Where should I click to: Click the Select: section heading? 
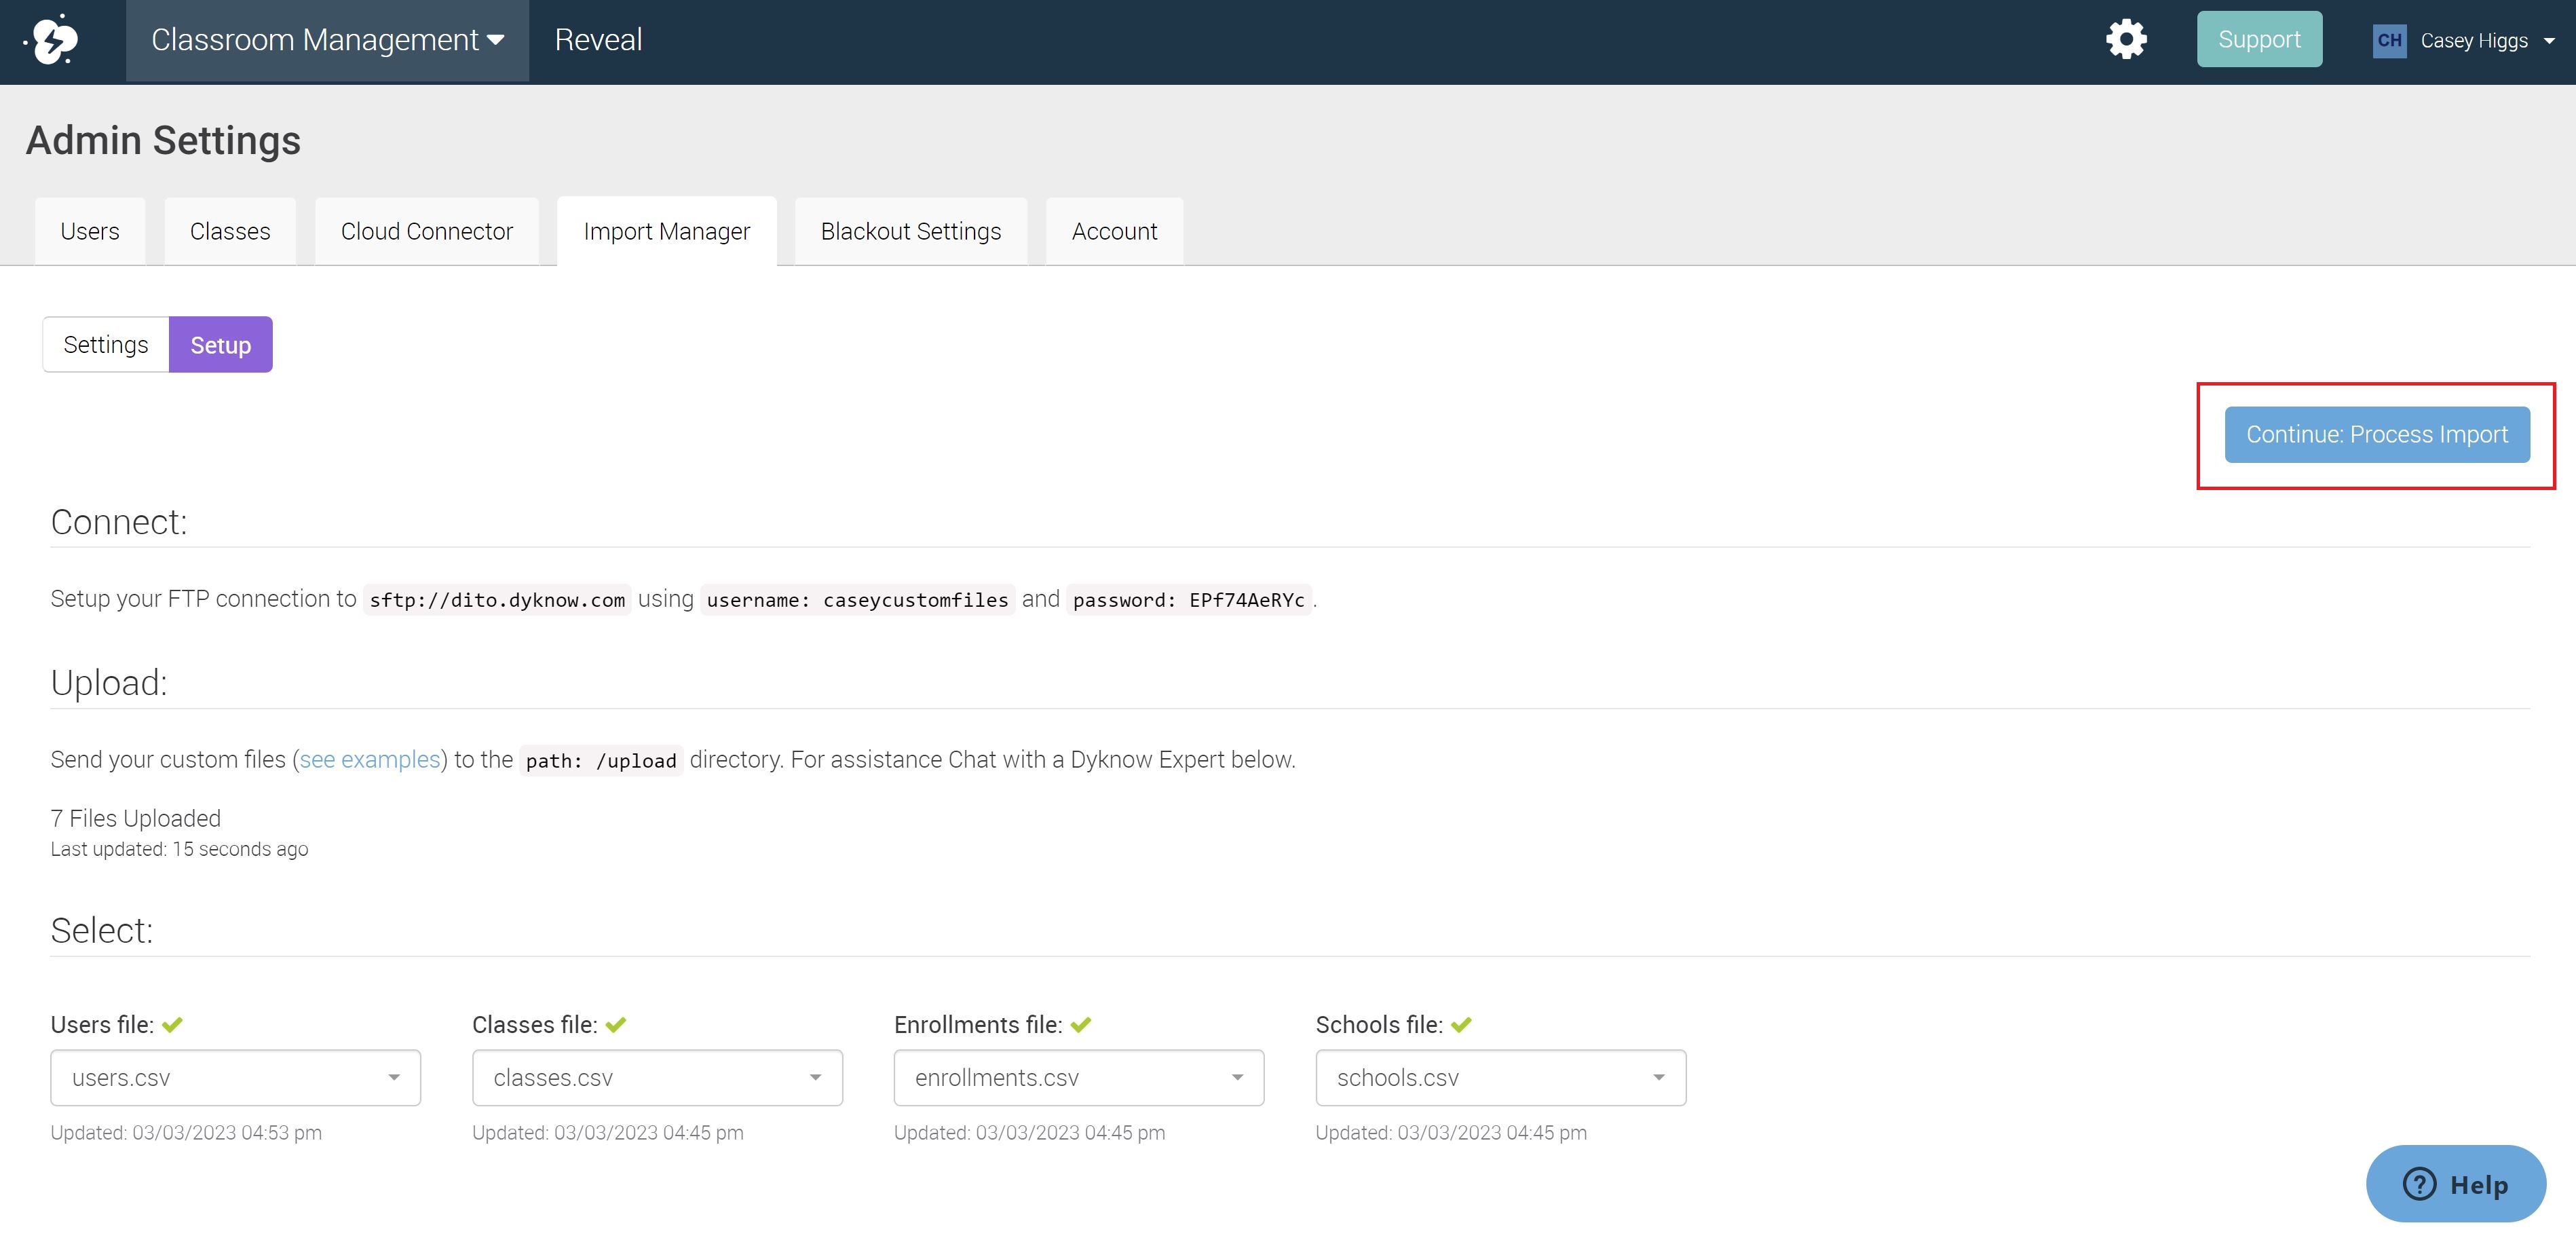(x=102, y=931)
